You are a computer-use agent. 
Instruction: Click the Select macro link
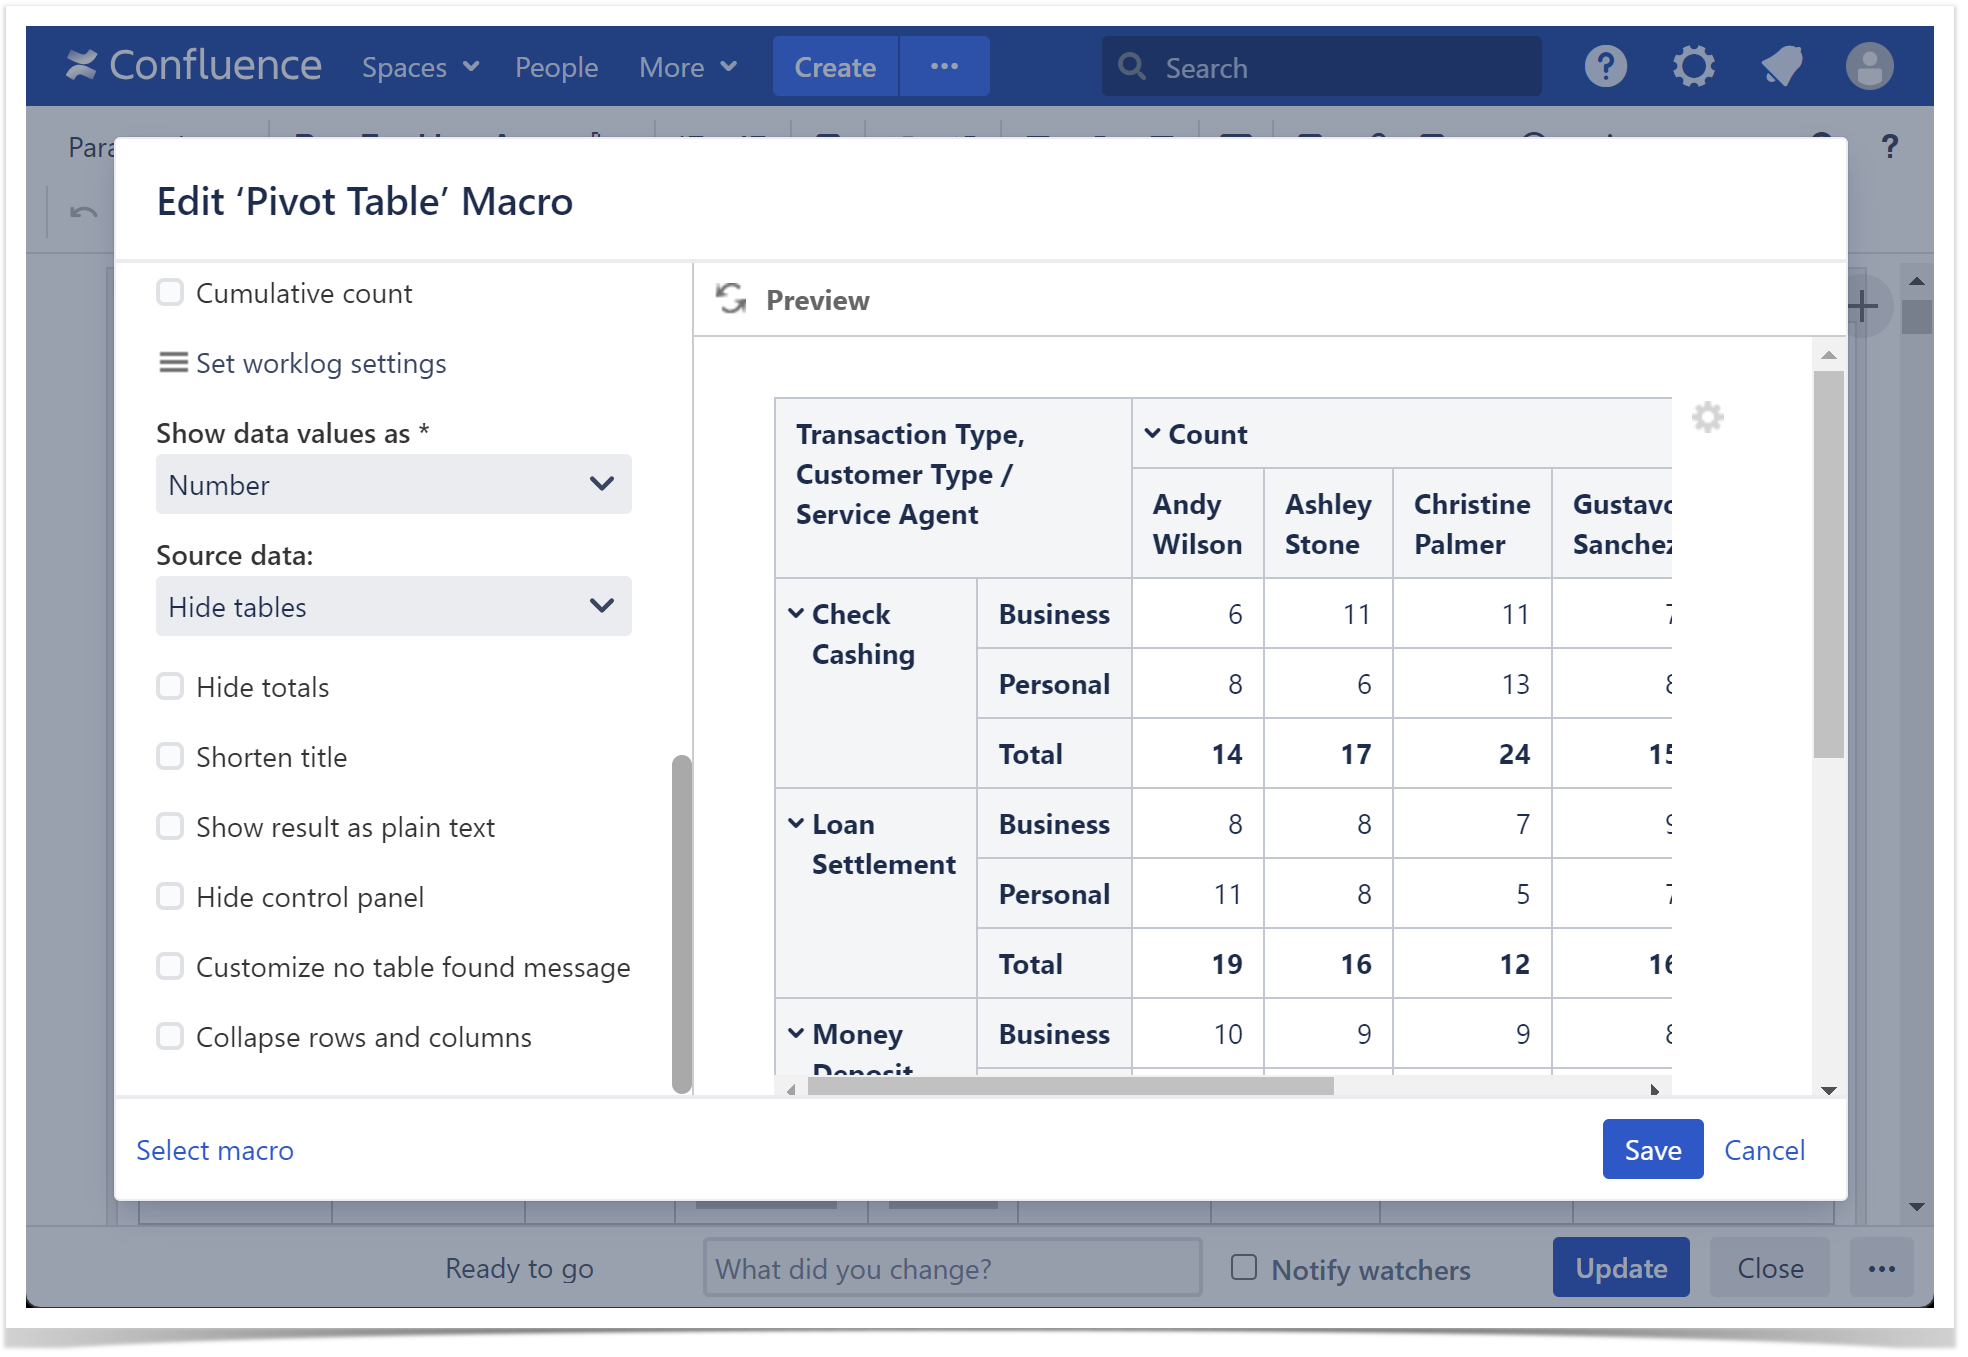click(x=215, y=1150)
